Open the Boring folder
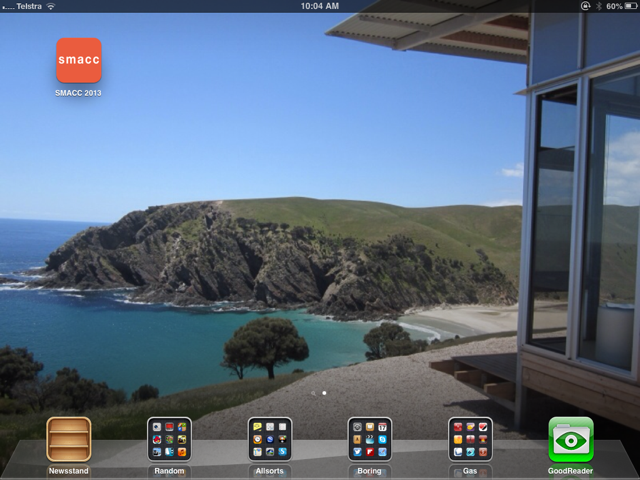This screenshot has width=640, height=480. pyautogui.click(x=370, y=439)
